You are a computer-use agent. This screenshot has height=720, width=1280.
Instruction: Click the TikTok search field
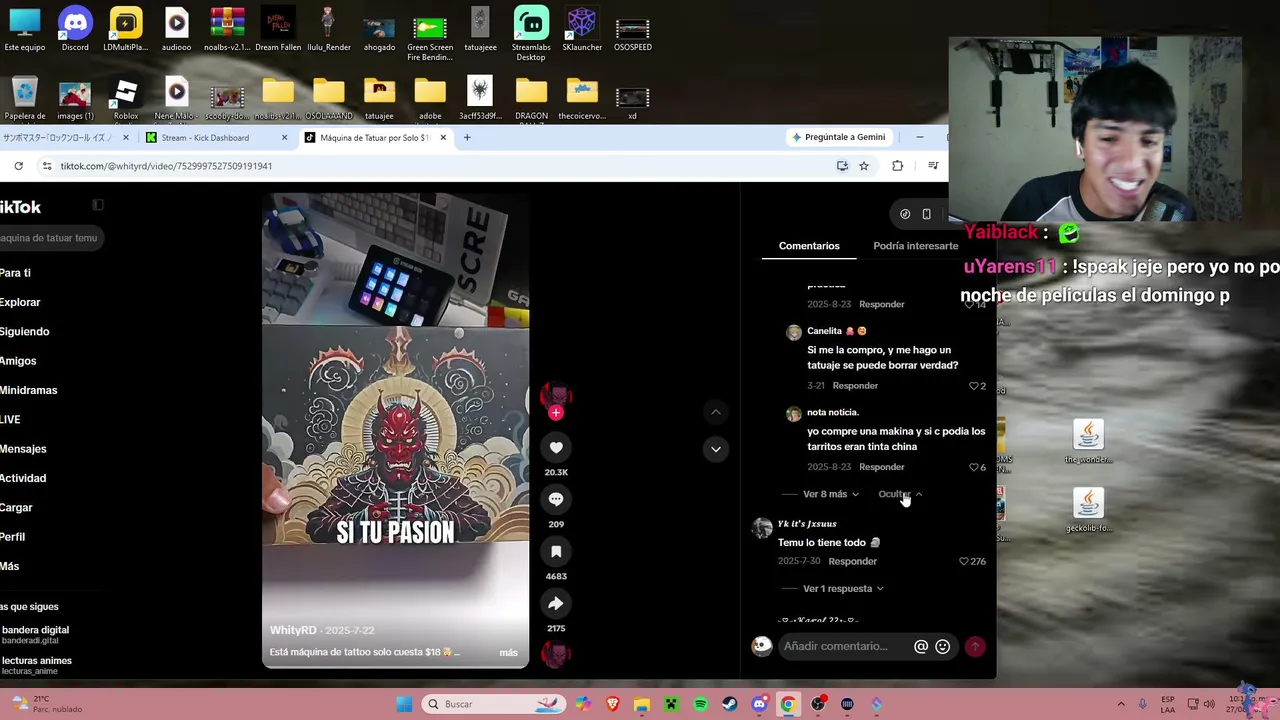point(50,238)
